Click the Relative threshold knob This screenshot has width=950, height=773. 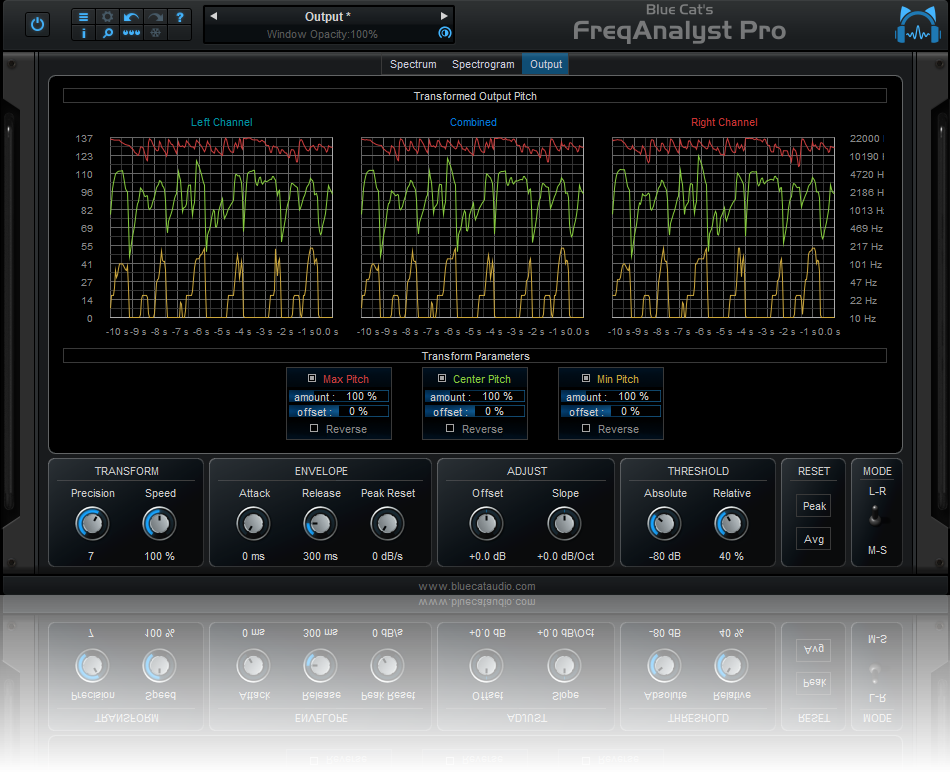(x=731, y=524)
